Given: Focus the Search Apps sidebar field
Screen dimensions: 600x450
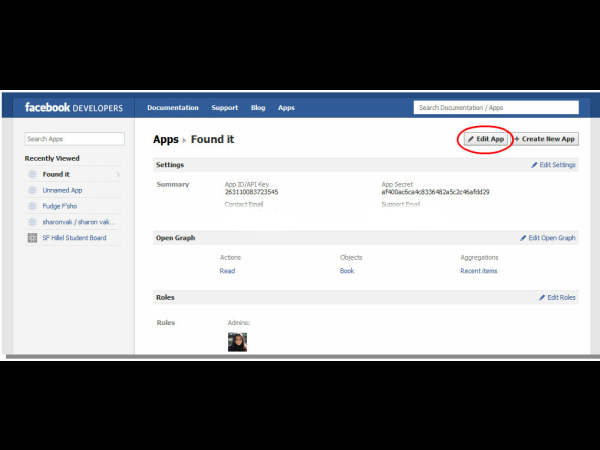Looking at the screenshot, I should [x=74, y=139].
